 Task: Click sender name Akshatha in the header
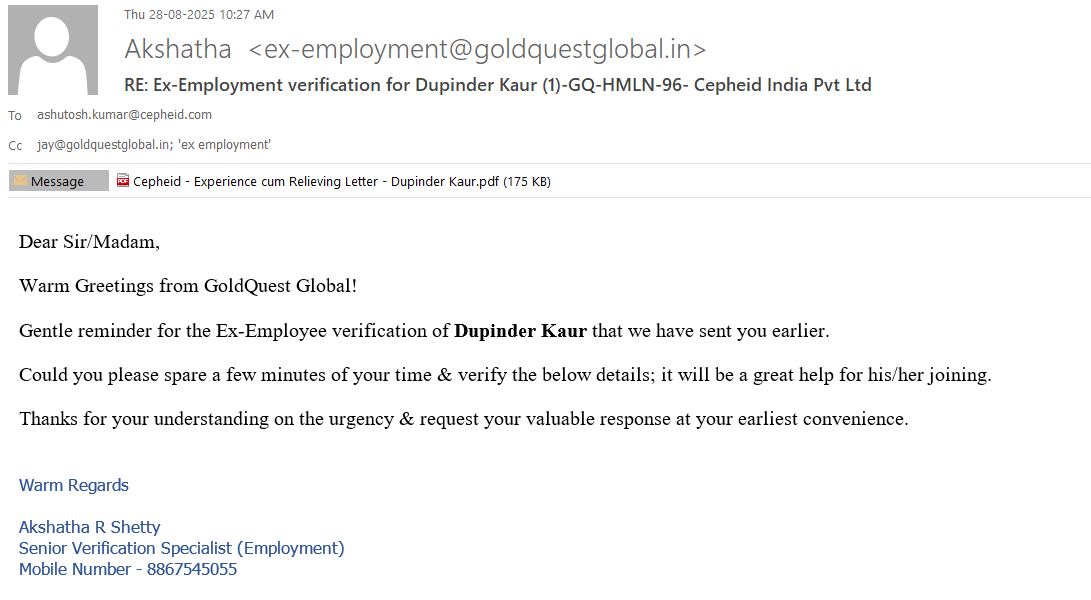(178, 49)
